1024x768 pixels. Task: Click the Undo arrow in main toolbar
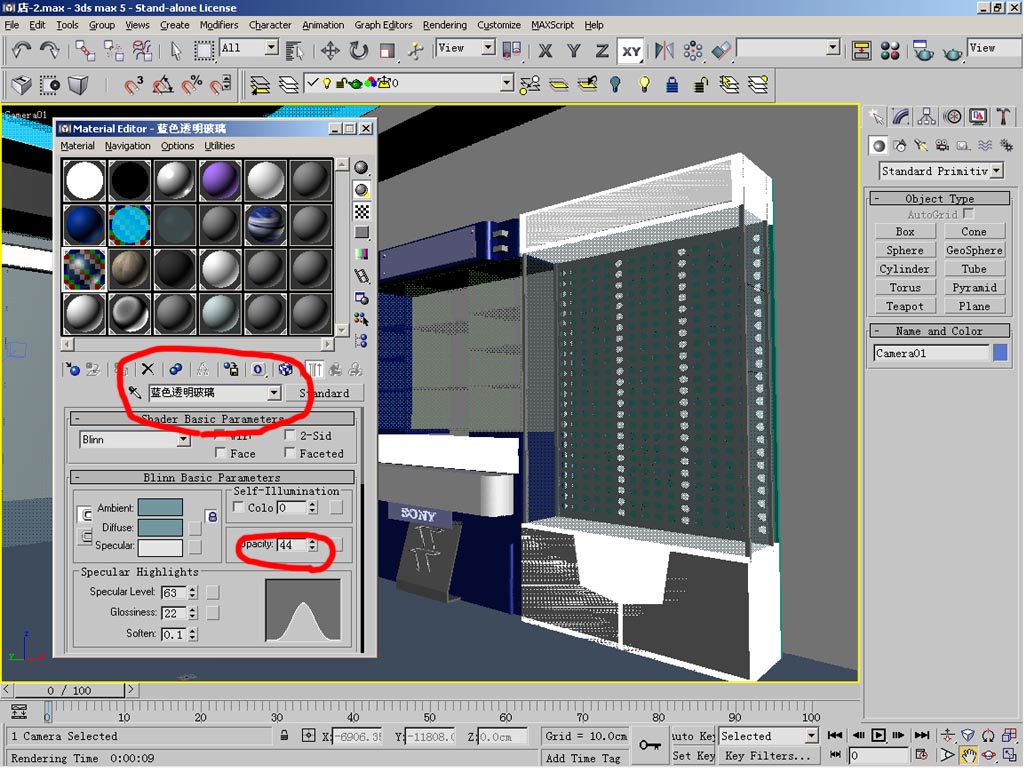[22, 49]
